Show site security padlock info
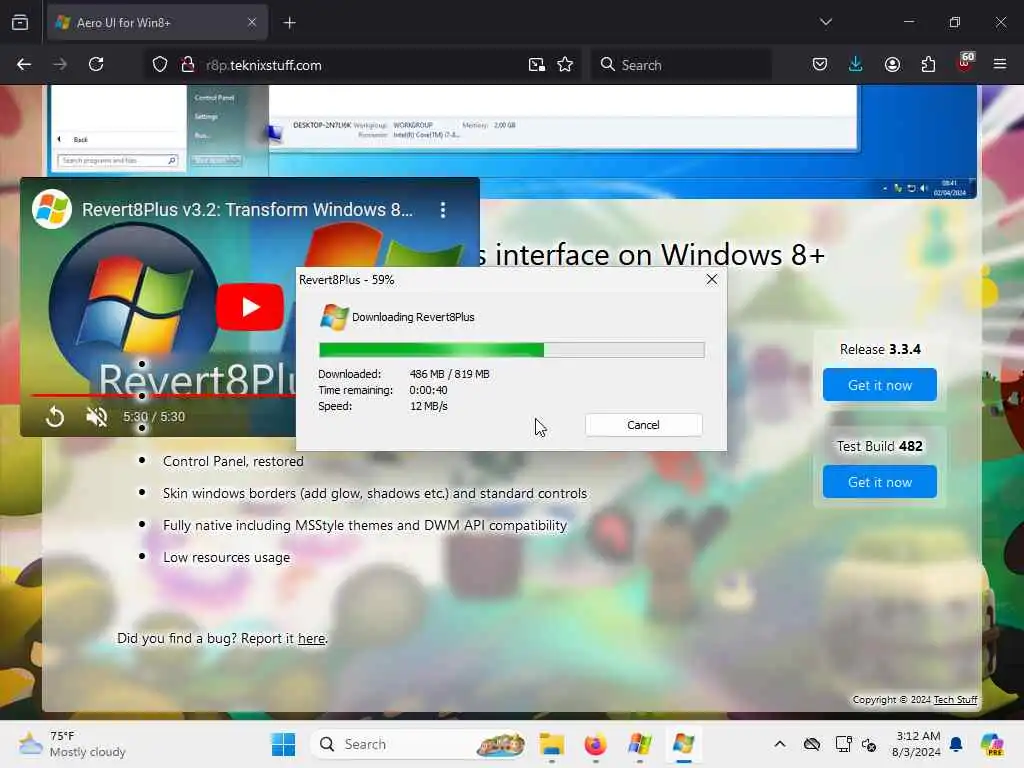The width and height of the screenshot is (1024, 768). [x=188, y=64]
